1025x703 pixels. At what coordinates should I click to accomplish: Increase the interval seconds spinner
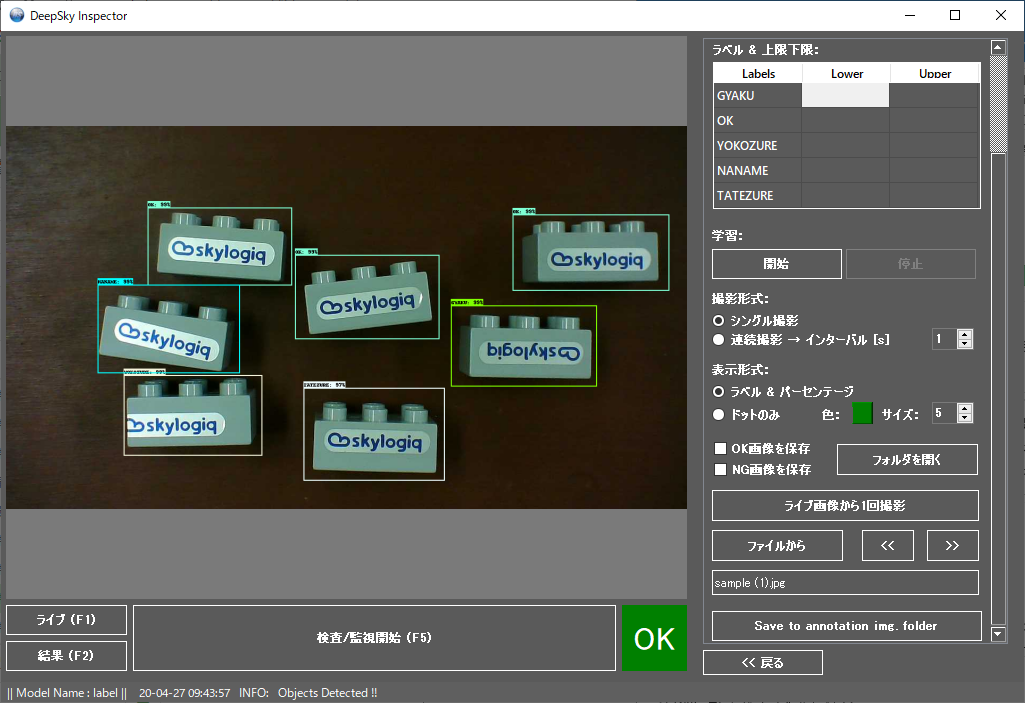965,334
